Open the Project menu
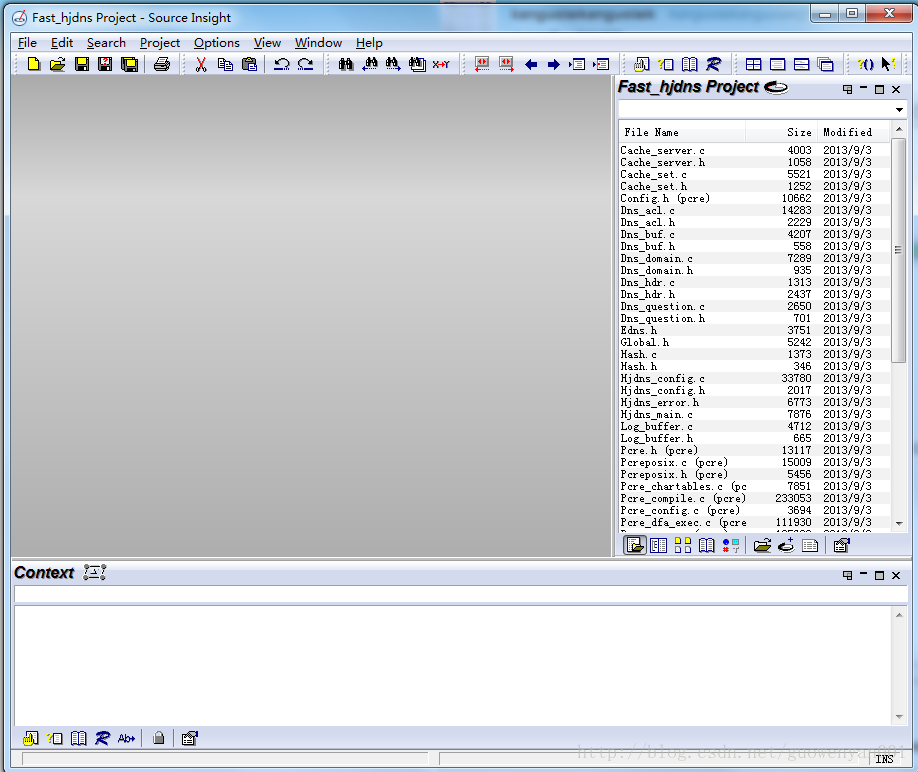 point(160,43)
